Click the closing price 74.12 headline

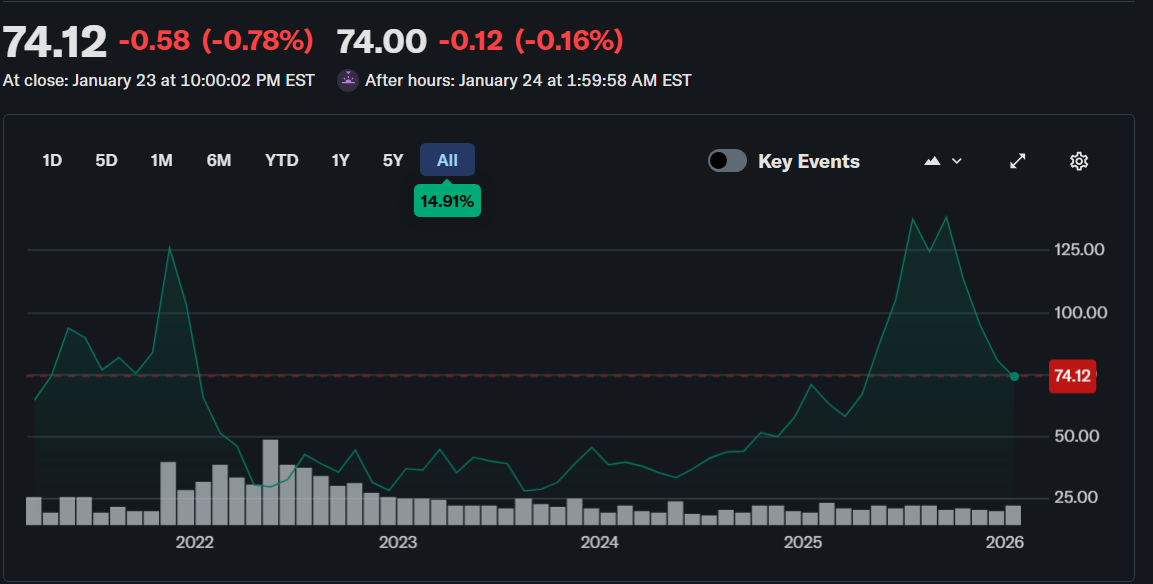click(54, 41)
